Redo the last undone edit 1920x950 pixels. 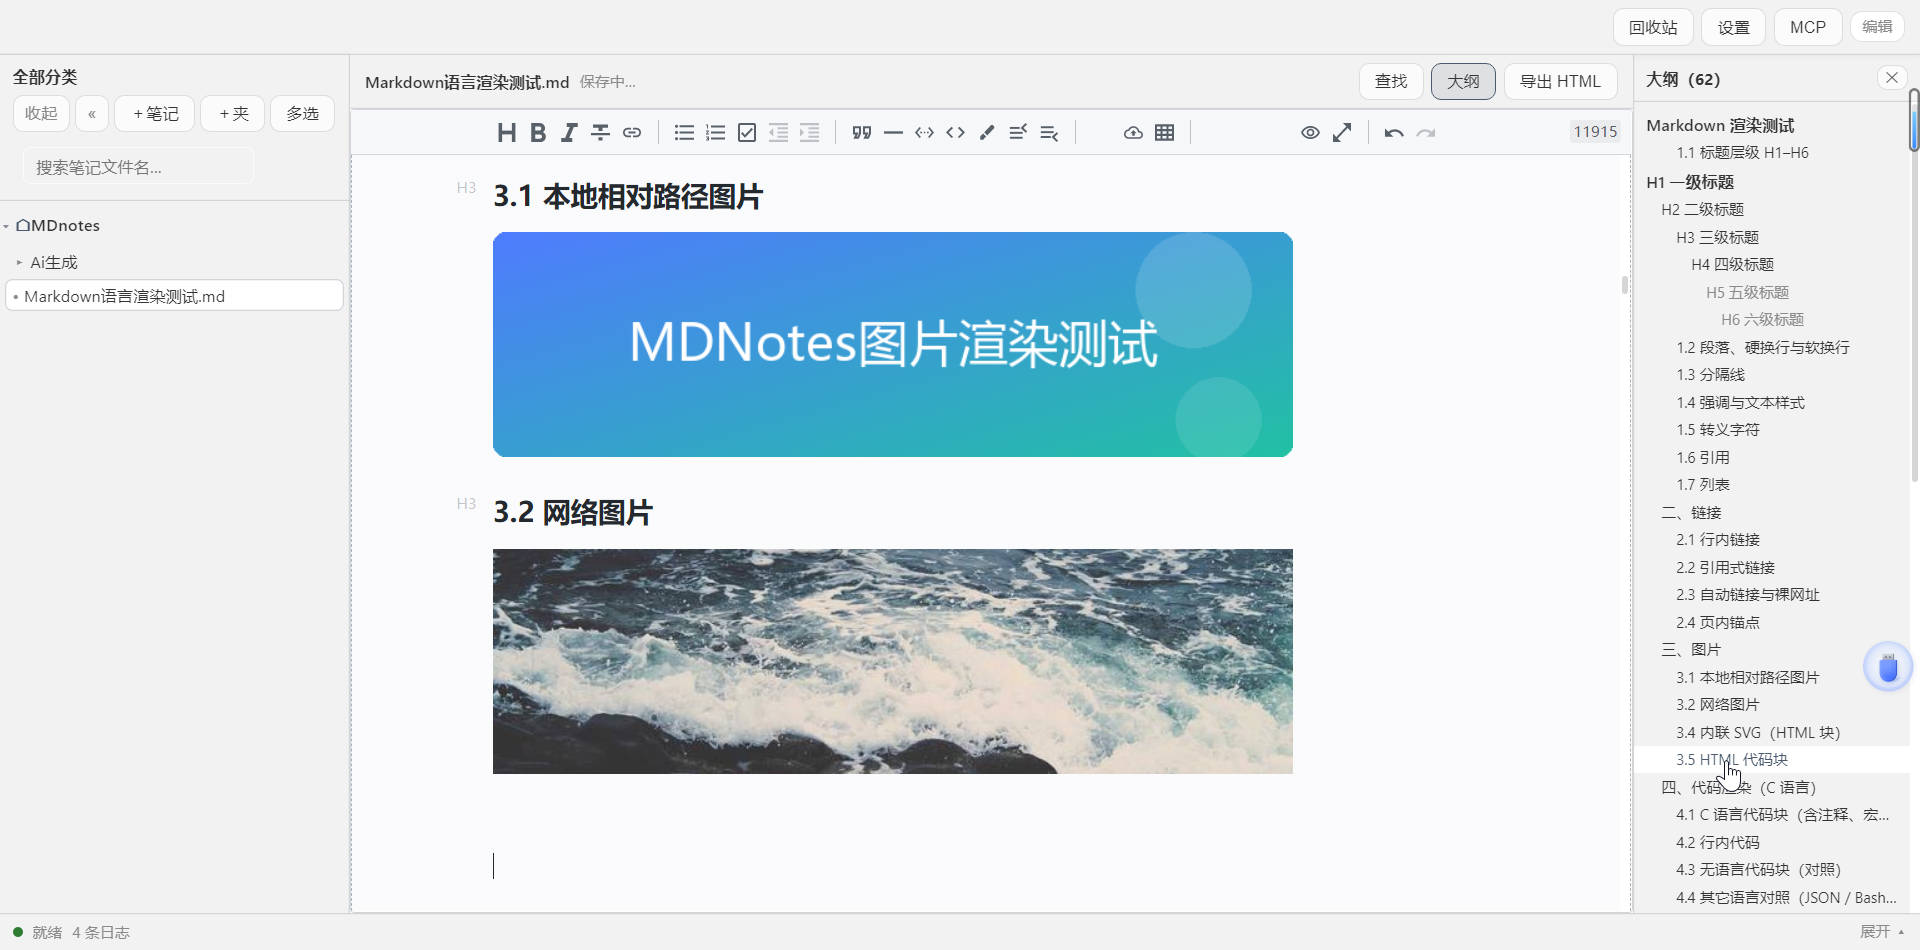(1426, 132)
